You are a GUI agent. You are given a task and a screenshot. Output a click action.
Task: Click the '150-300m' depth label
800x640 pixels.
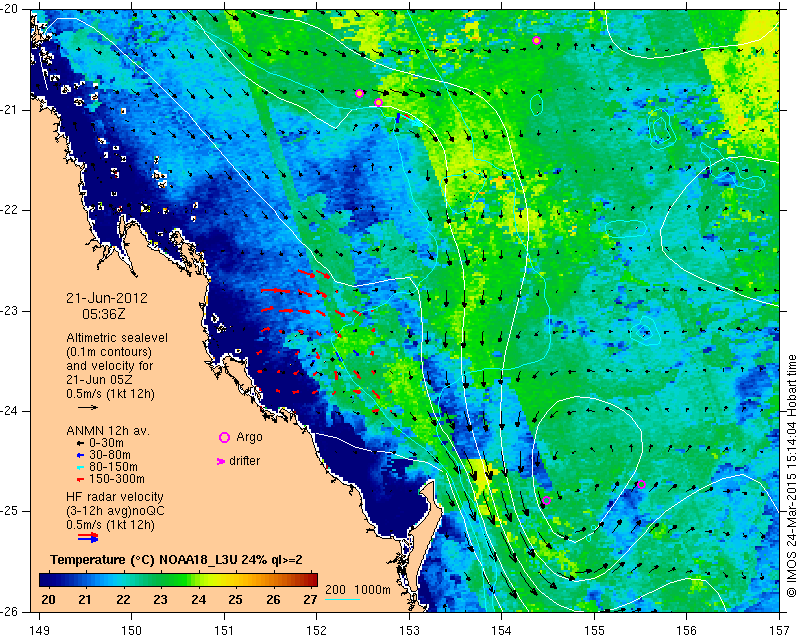coord(117,479)
